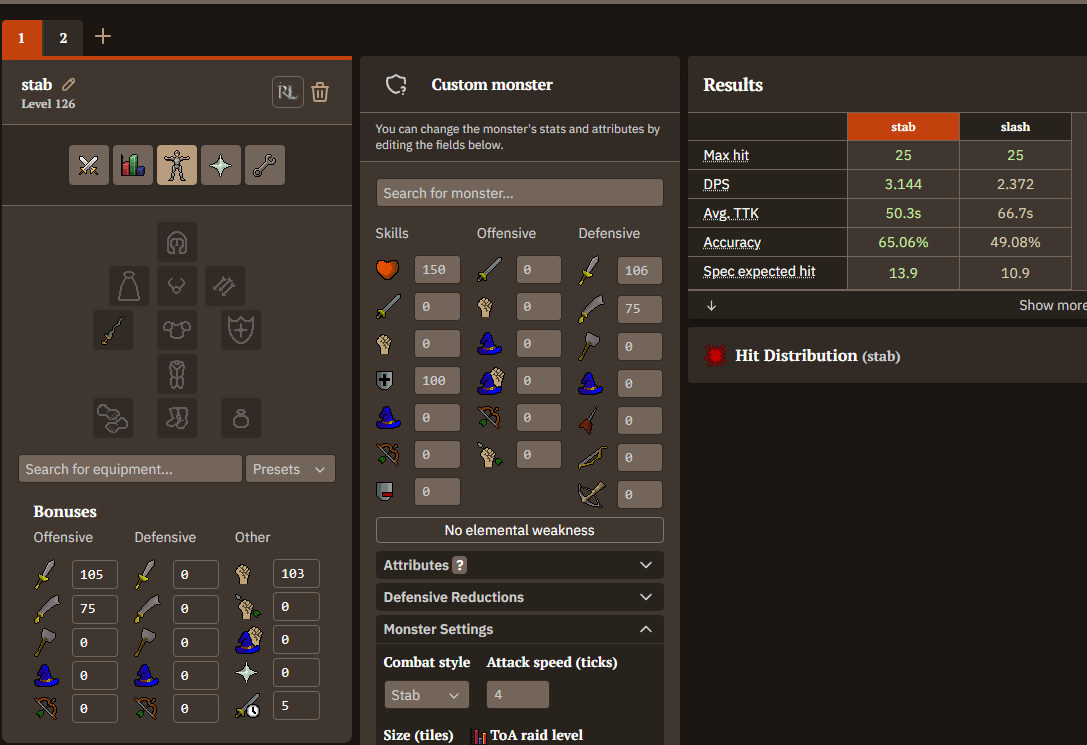Click the weapon equipment slot
Image resolution: width=1087 pixels, height=745 pixels.
click(113, 330)
